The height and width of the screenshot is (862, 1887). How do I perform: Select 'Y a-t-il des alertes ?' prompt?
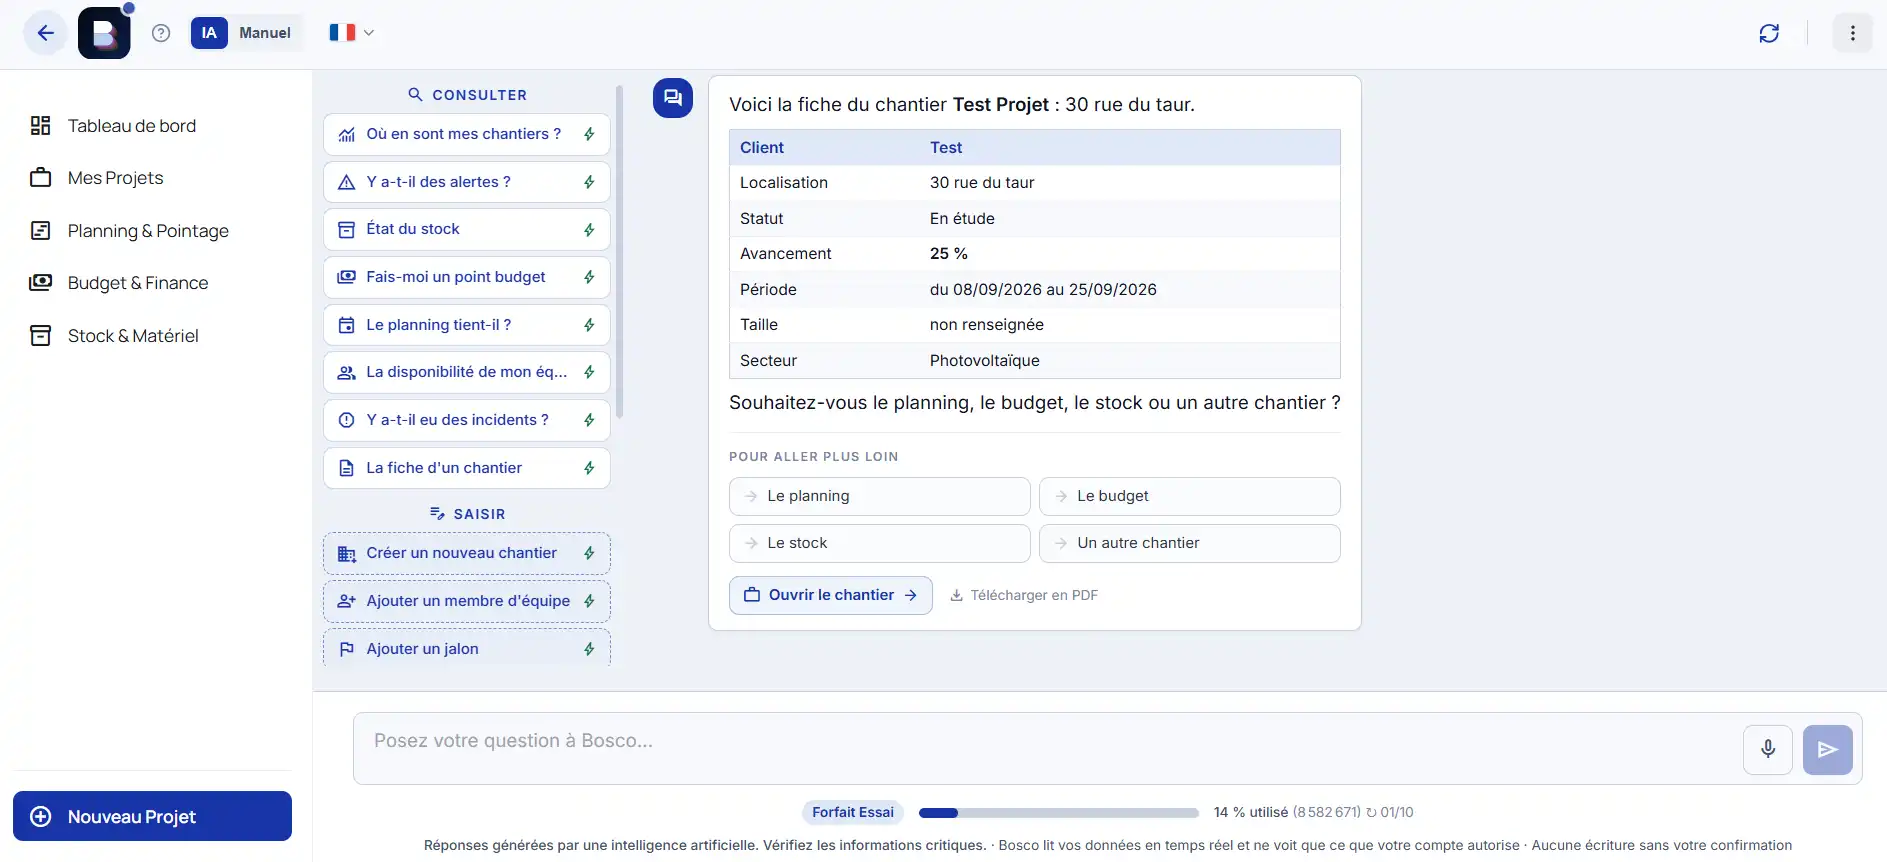(x=467, y=182)
